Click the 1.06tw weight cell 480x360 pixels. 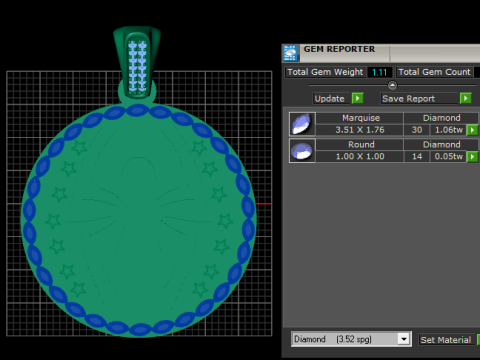pos(449,130)
